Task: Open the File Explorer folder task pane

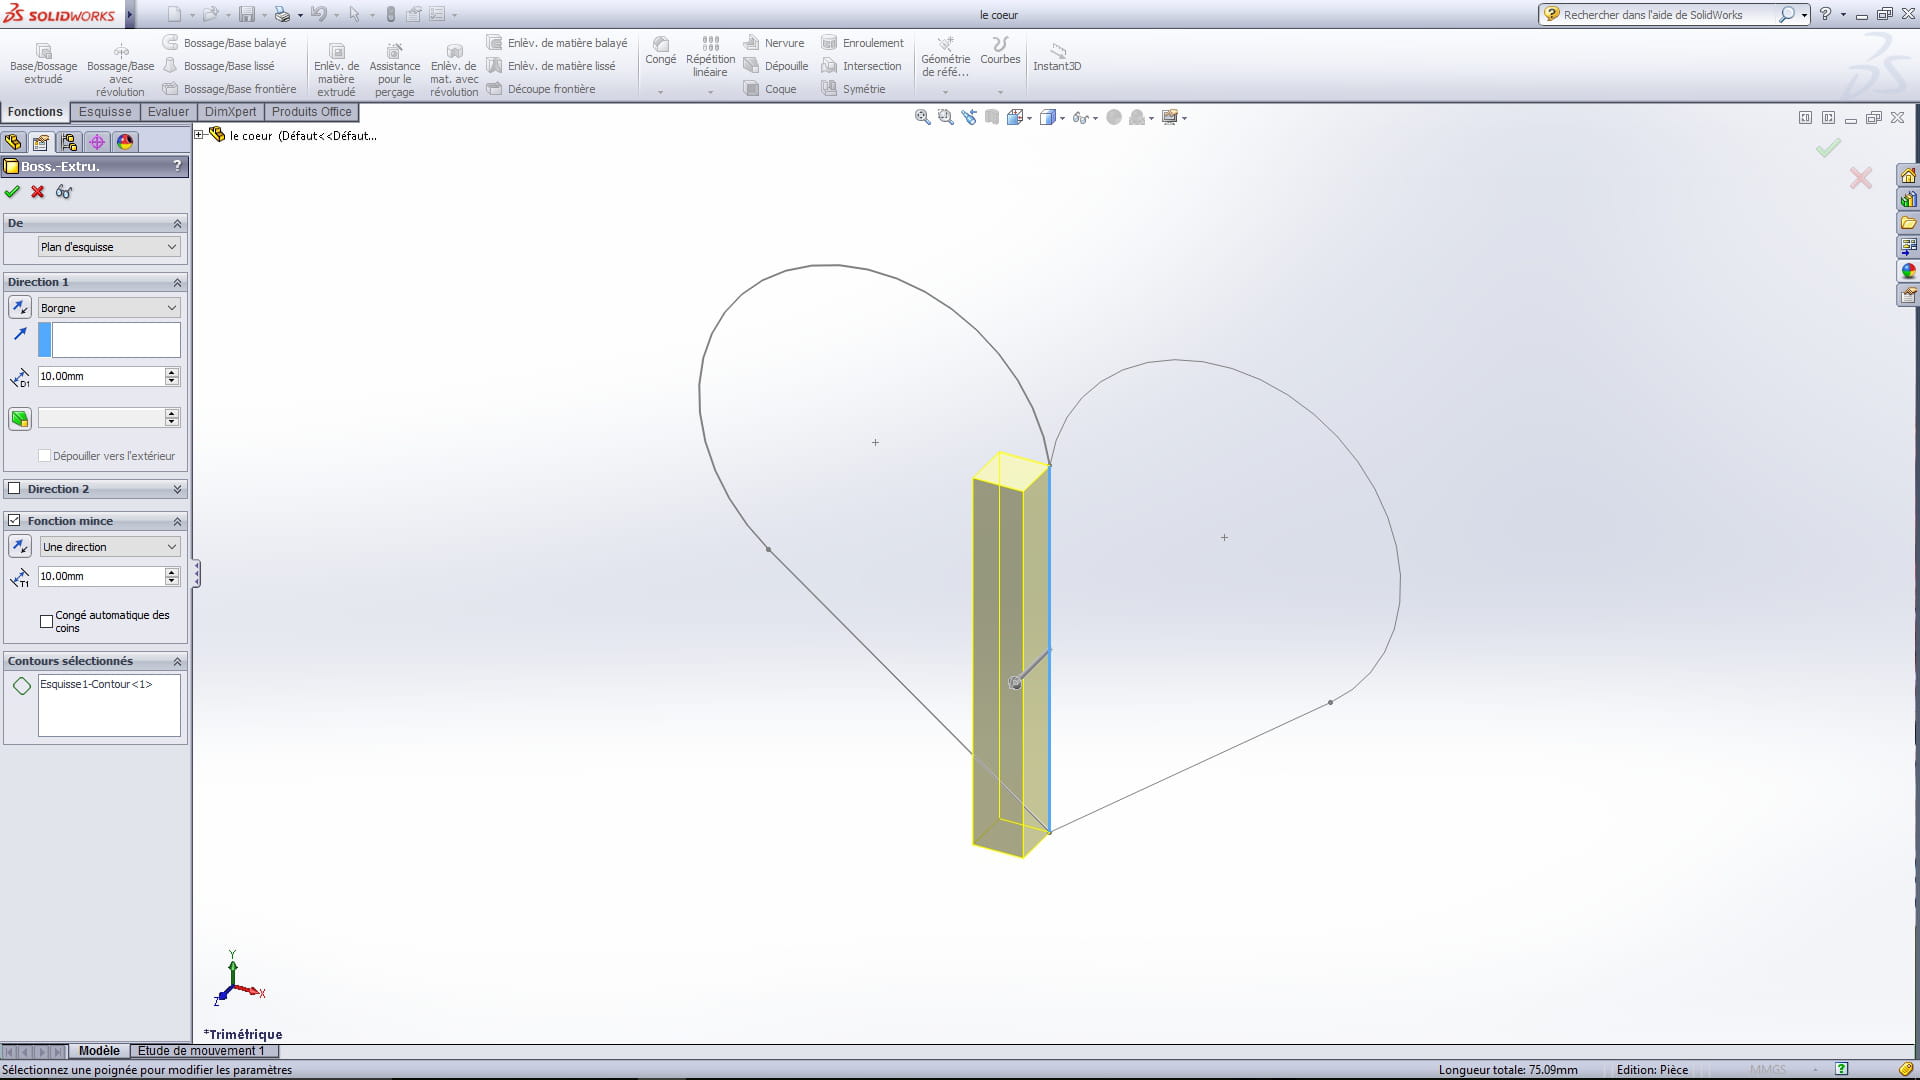Action: coord(1908,224)
